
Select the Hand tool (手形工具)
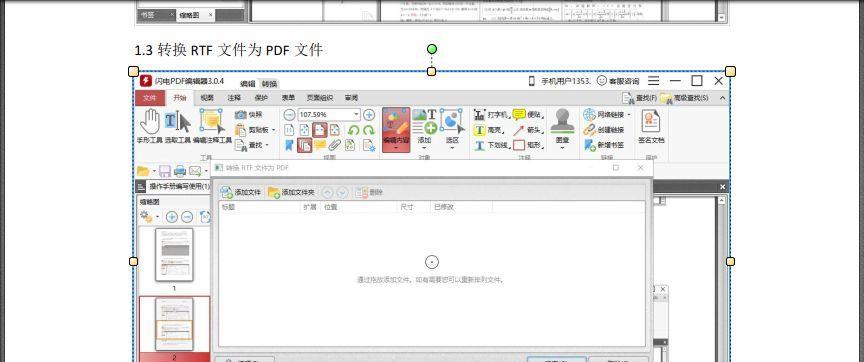(x=149, y=127)
